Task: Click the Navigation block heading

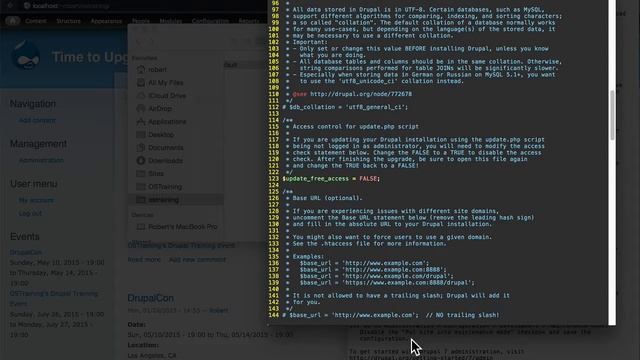Action: point(33,104)
